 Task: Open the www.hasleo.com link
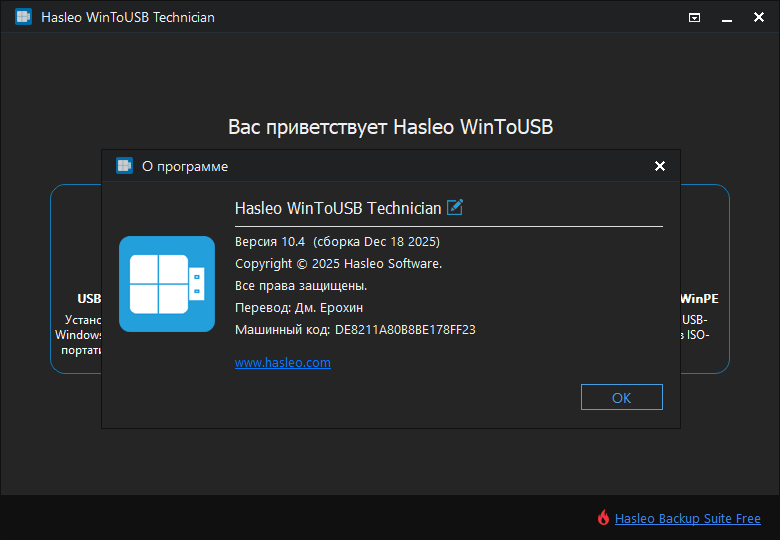tap(283, 363)
